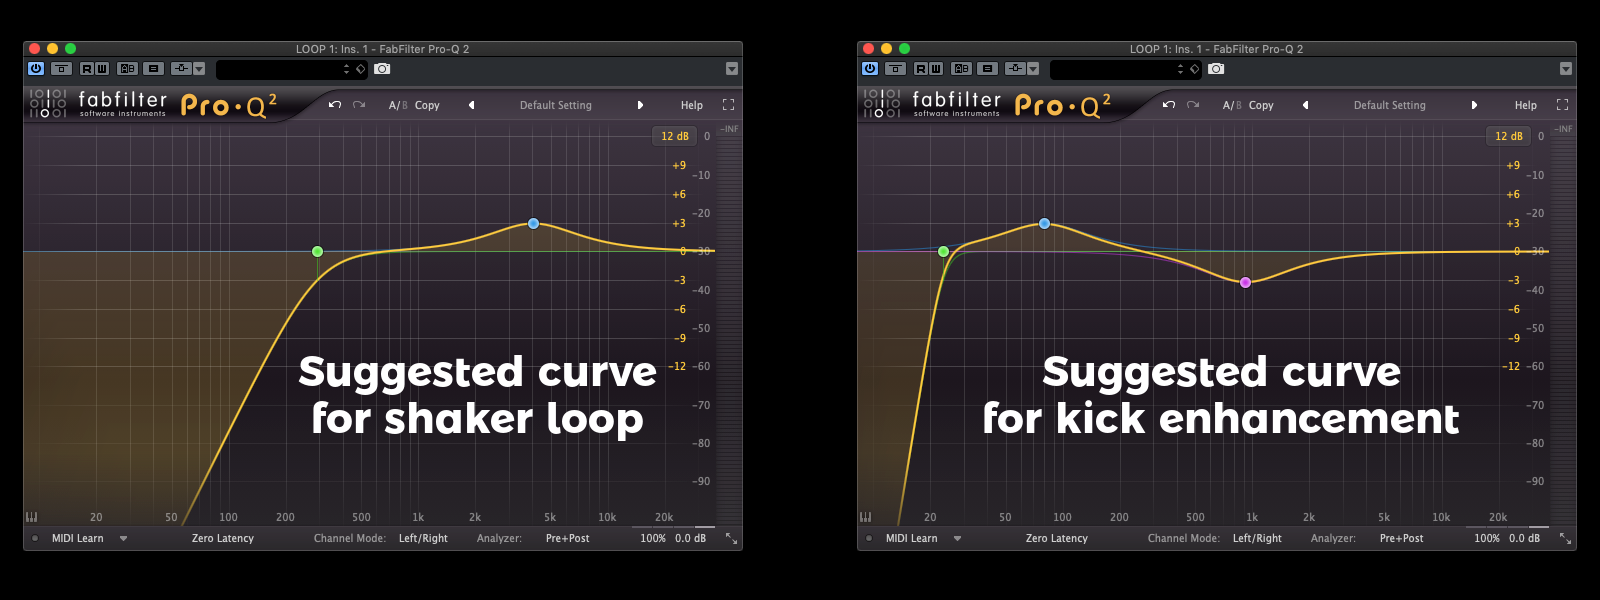Click undo arrow in shaker loop Pro-Q
The image size is (1600, 600).
click(x=335, y=105)
